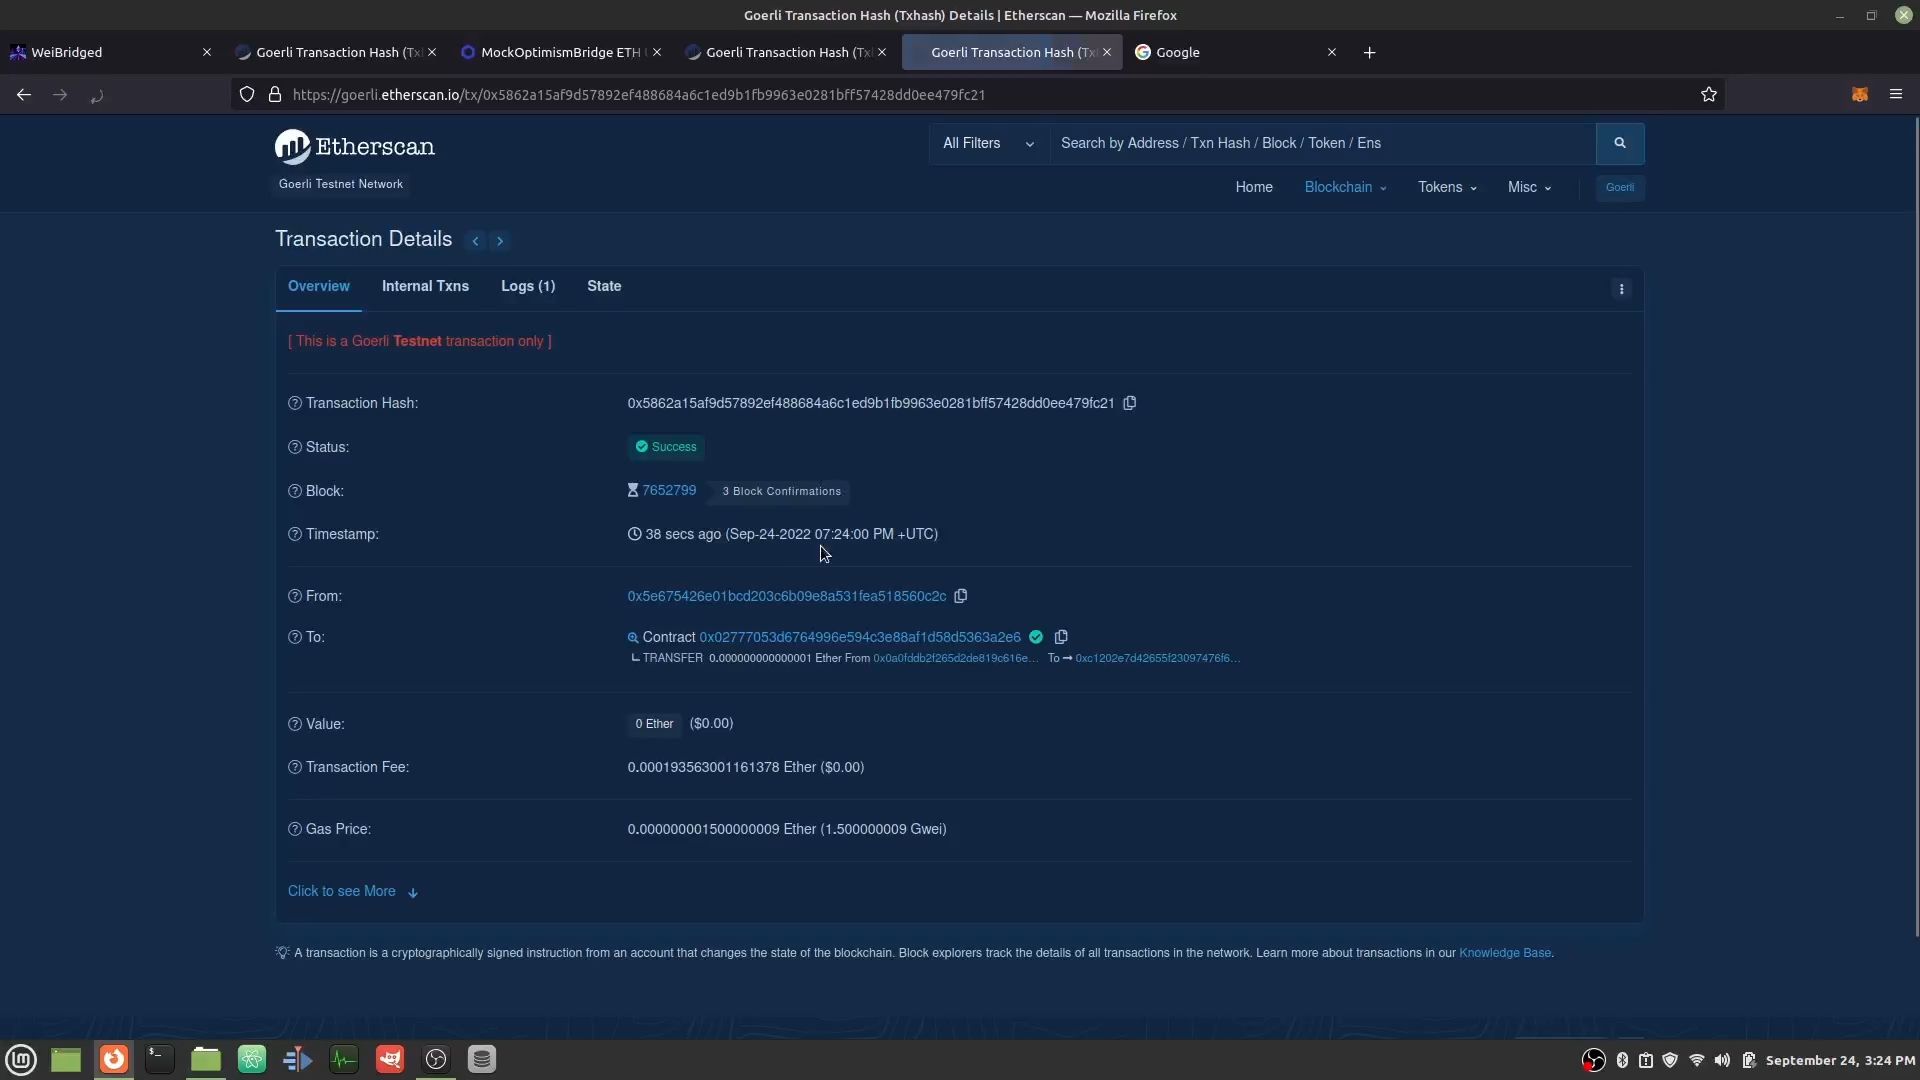
Task: Click the 0 Ether value badge
Action: tap(654, 724)
